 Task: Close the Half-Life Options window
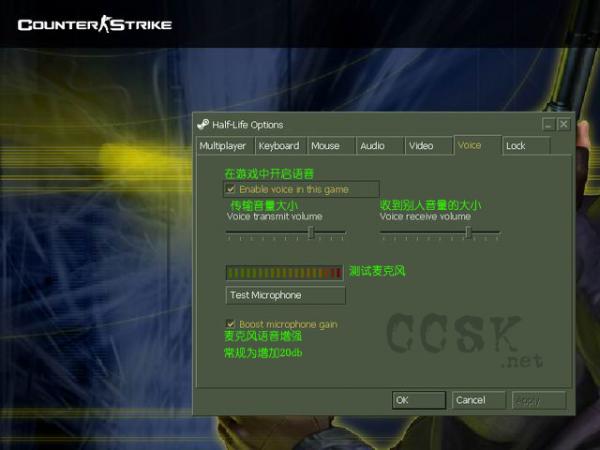(x=564, y=124)
